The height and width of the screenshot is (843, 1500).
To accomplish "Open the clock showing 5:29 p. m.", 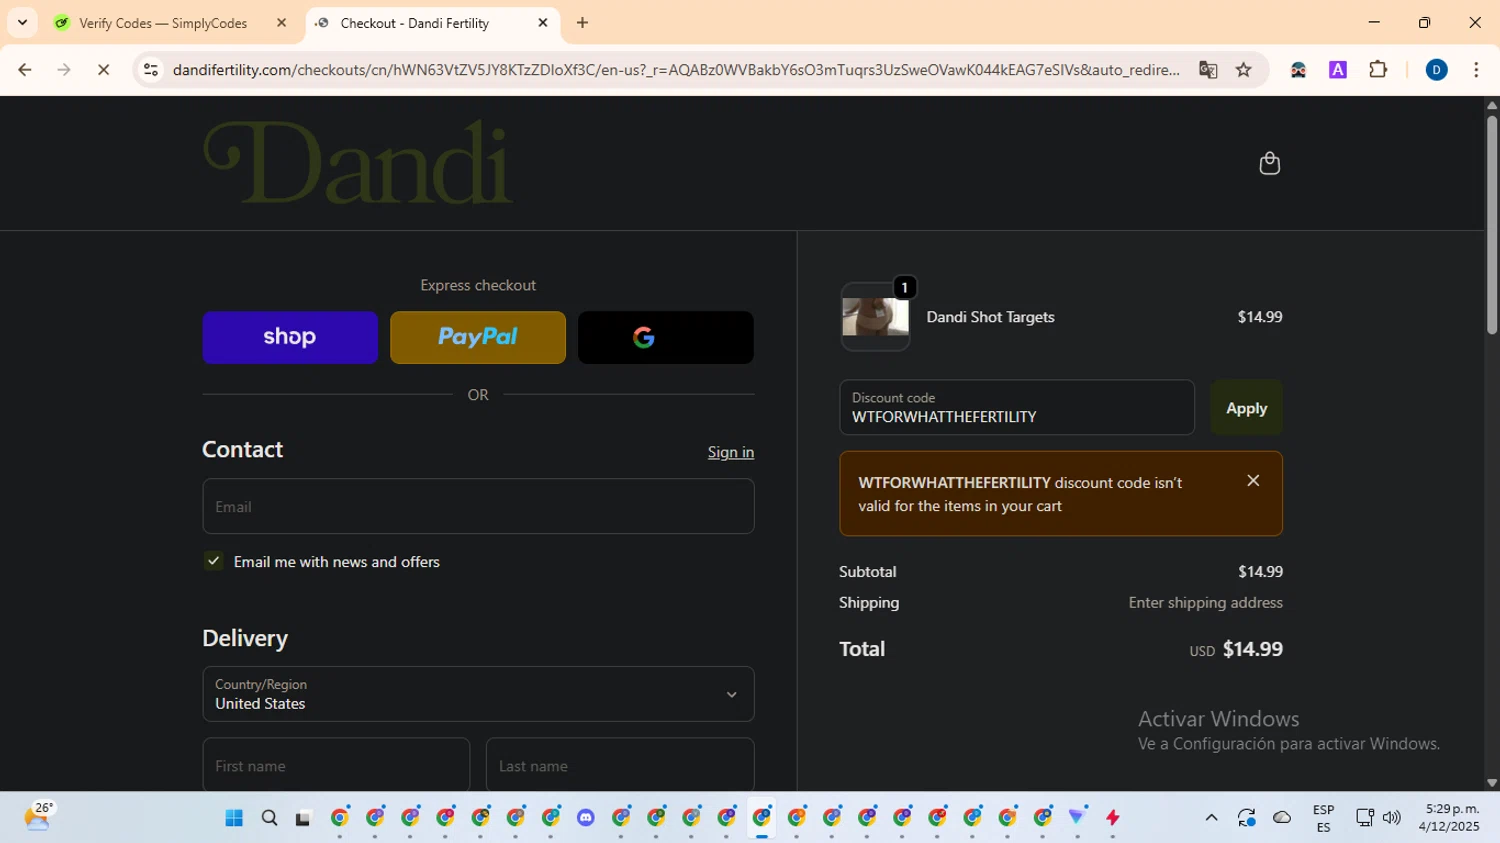I will click(x=1449, y=817).
